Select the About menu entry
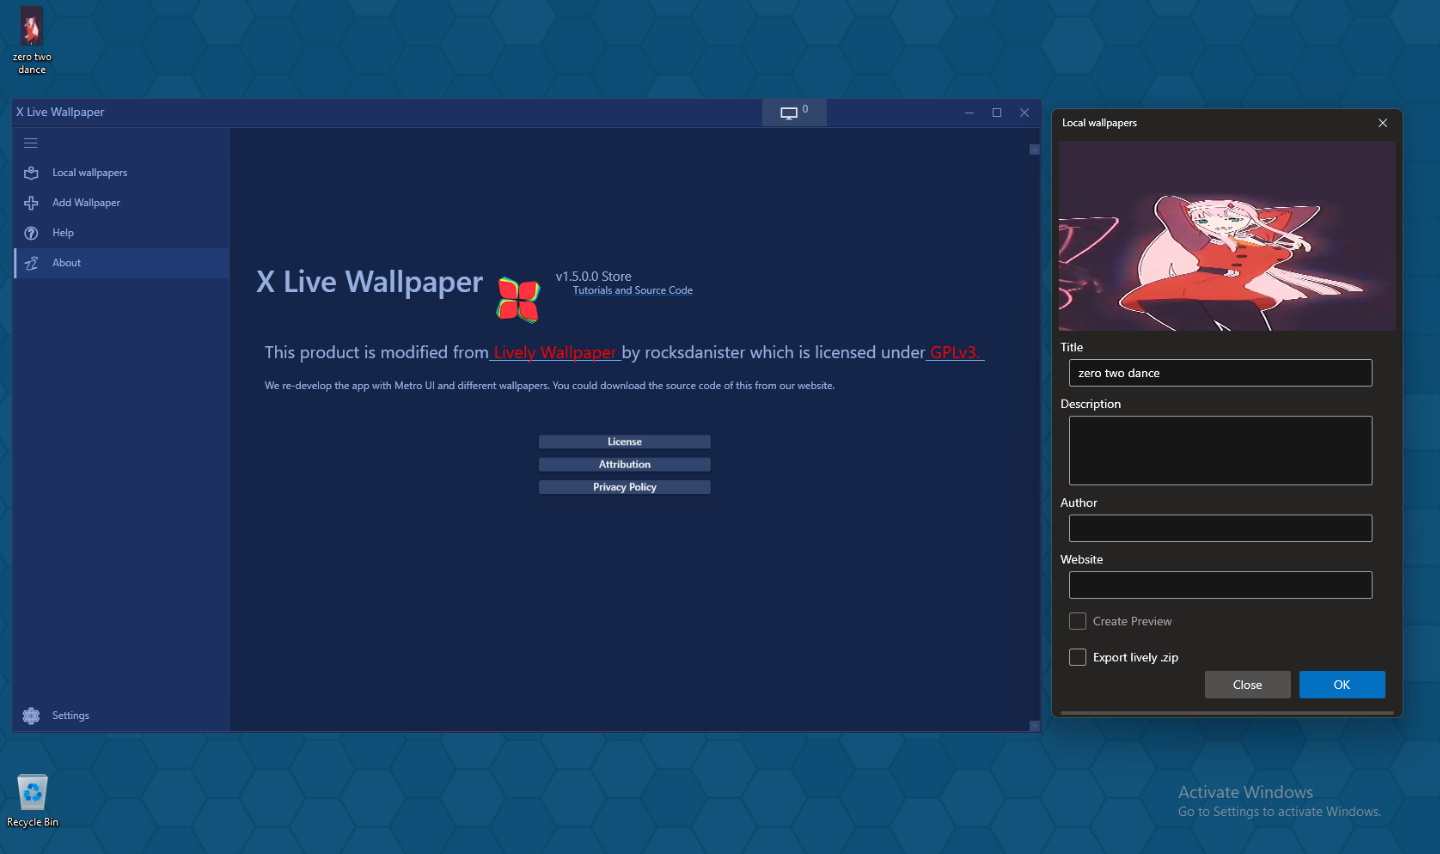The width and height of the screenshot is (1440, 854). click(121, 263)
